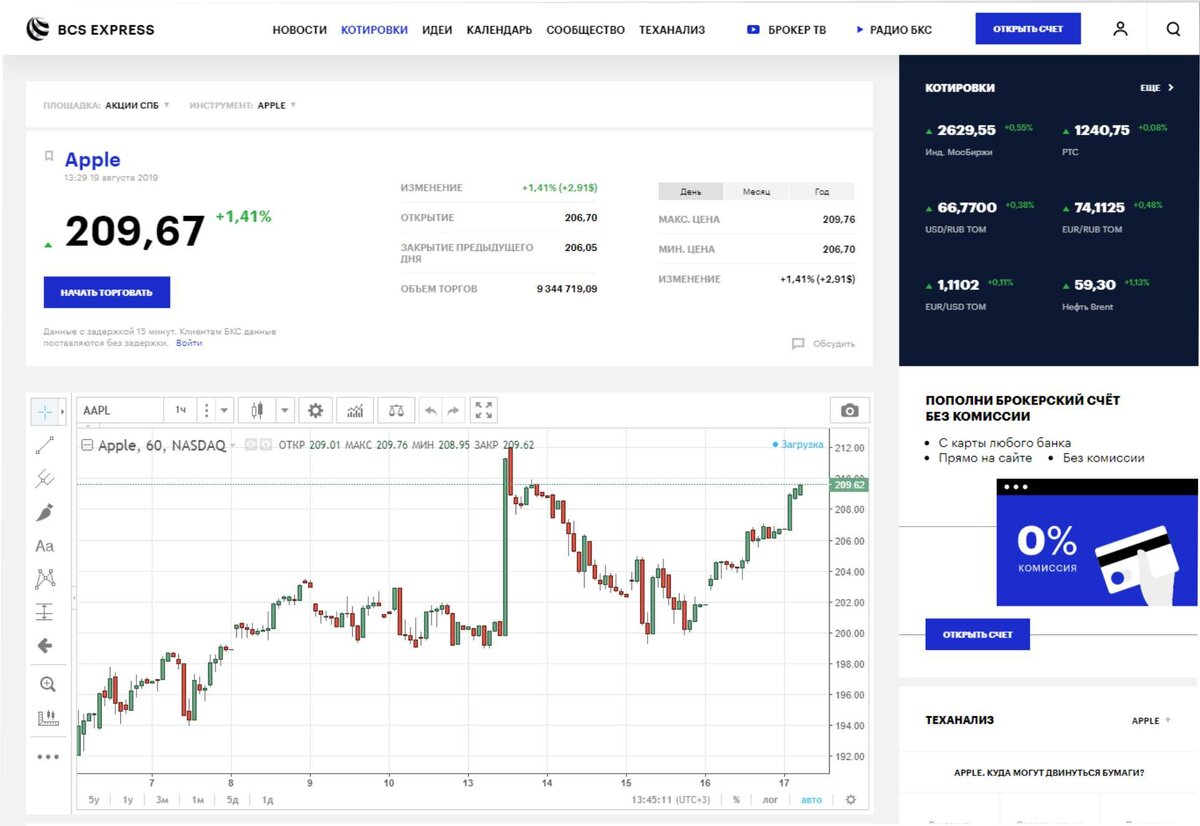Open the site search magnifier
The height and width of the screenshot is (826, 1200).
pos(1173,29)
